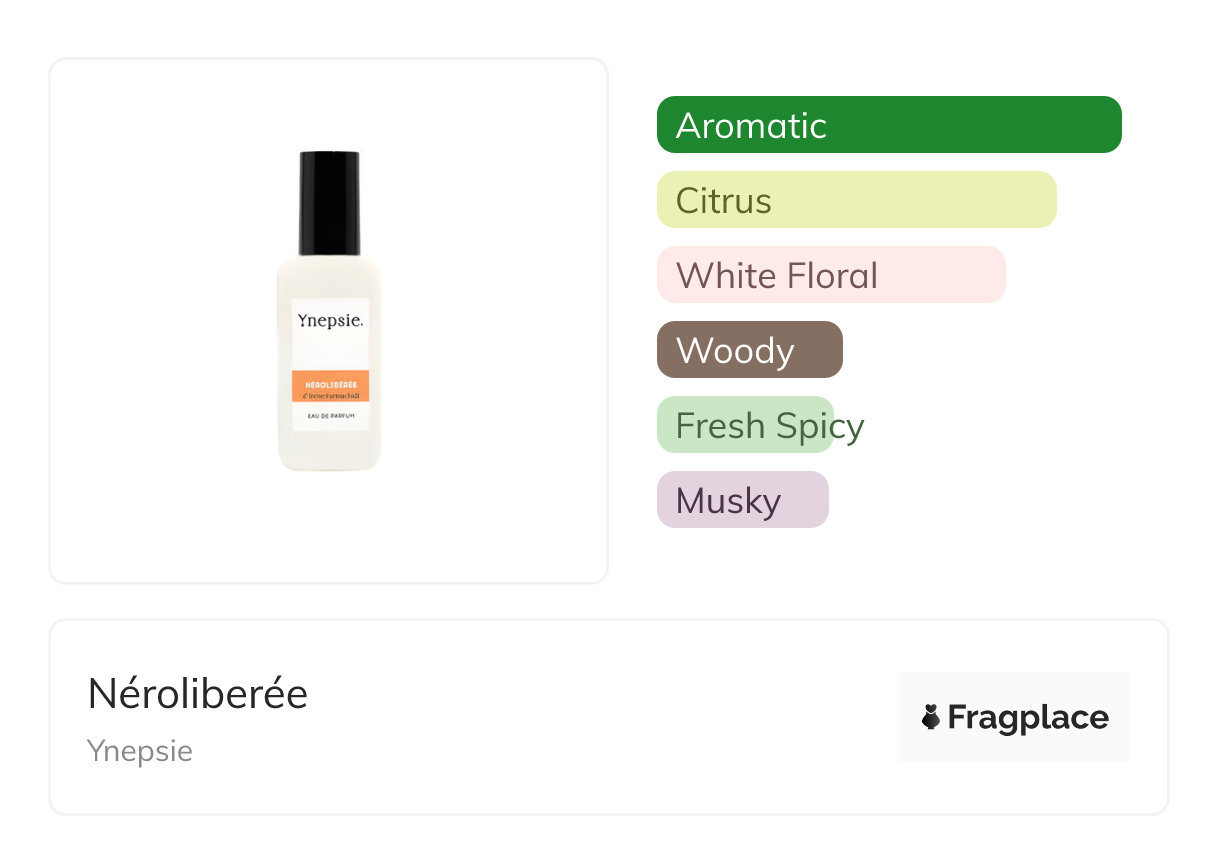Click the Fresh Spicy accord bar
This screenshot has width=1218, height=864.
745,425
